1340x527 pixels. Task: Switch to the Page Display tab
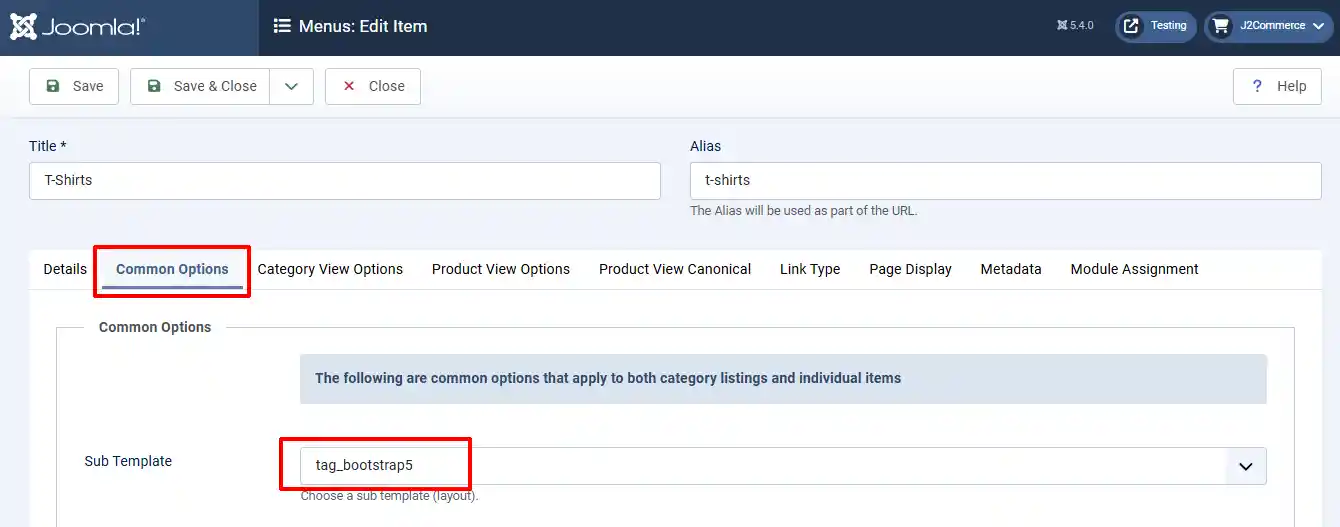[910, 269]
